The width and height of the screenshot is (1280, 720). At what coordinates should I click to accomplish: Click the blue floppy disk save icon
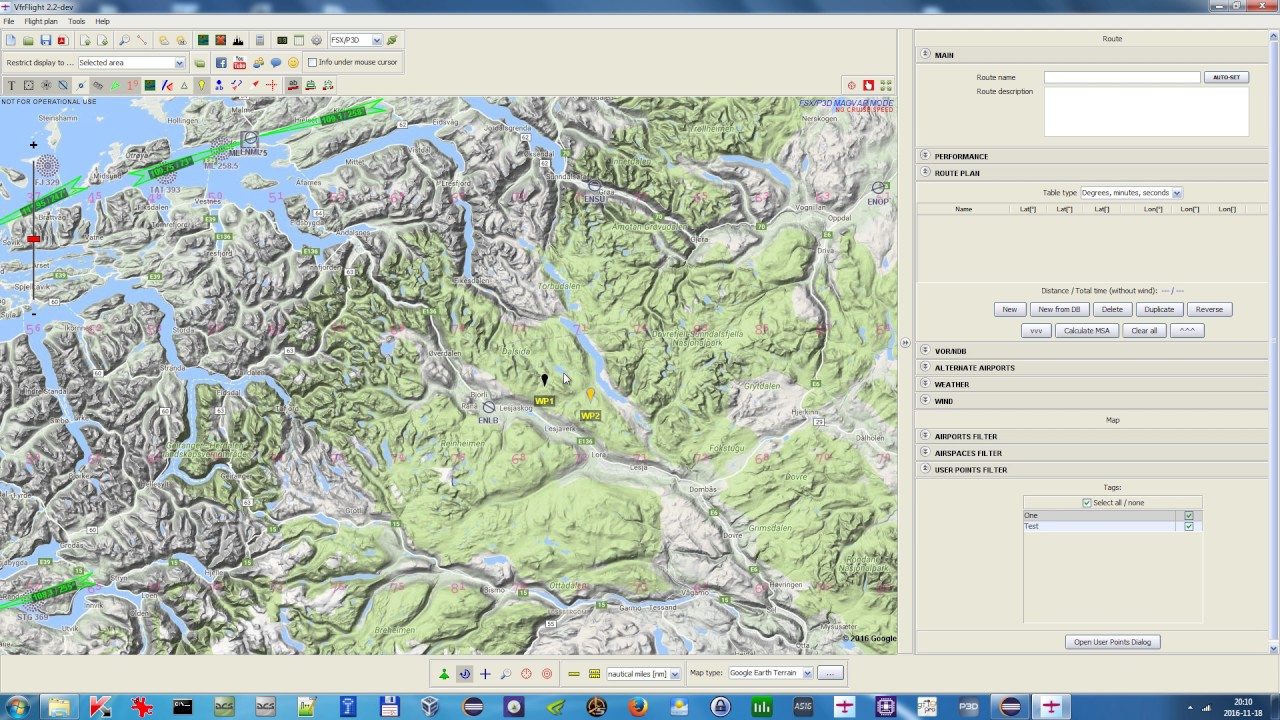point(46,40)
